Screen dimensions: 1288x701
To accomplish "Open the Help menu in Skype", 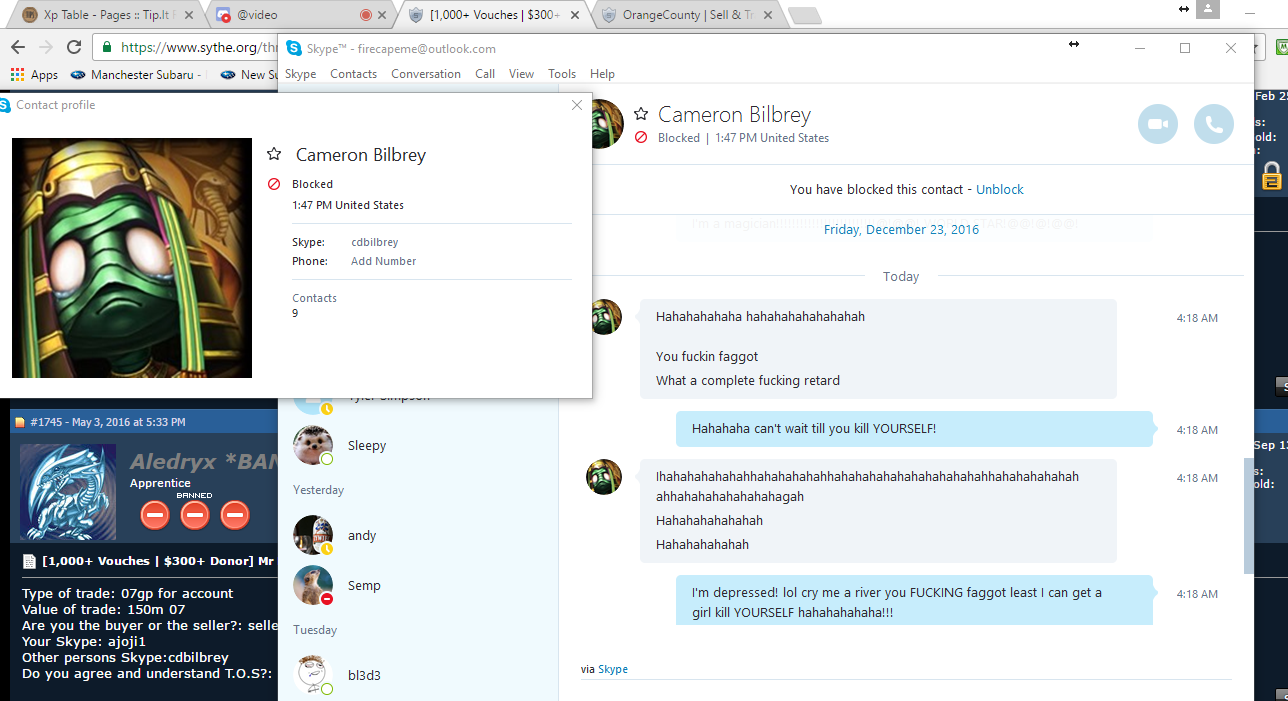I will (x=602, y=74).
